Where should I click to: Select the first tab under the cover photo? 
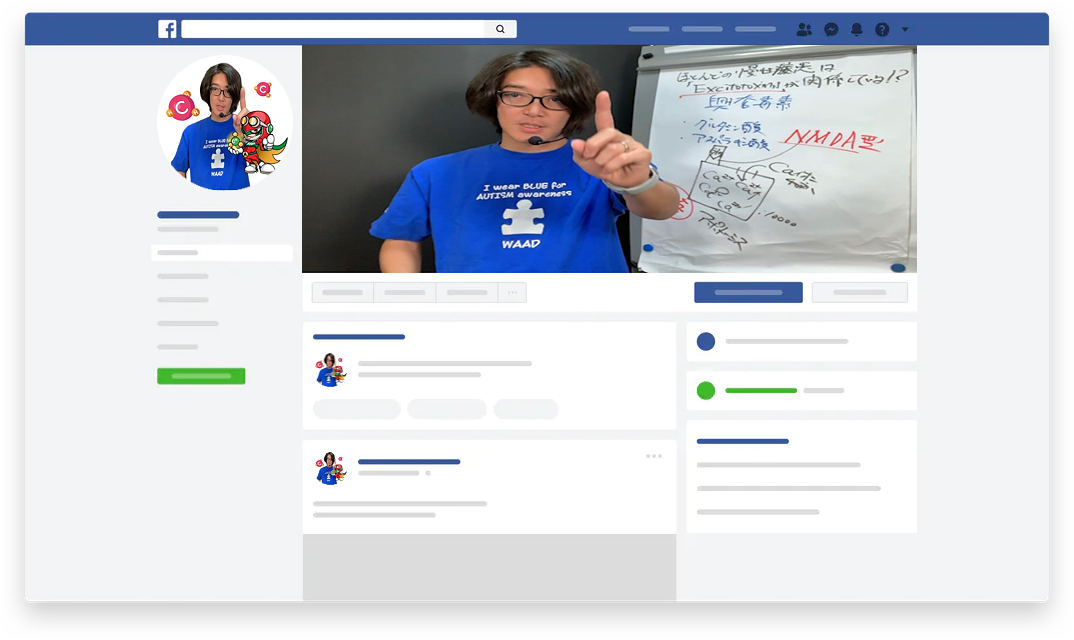343,293
